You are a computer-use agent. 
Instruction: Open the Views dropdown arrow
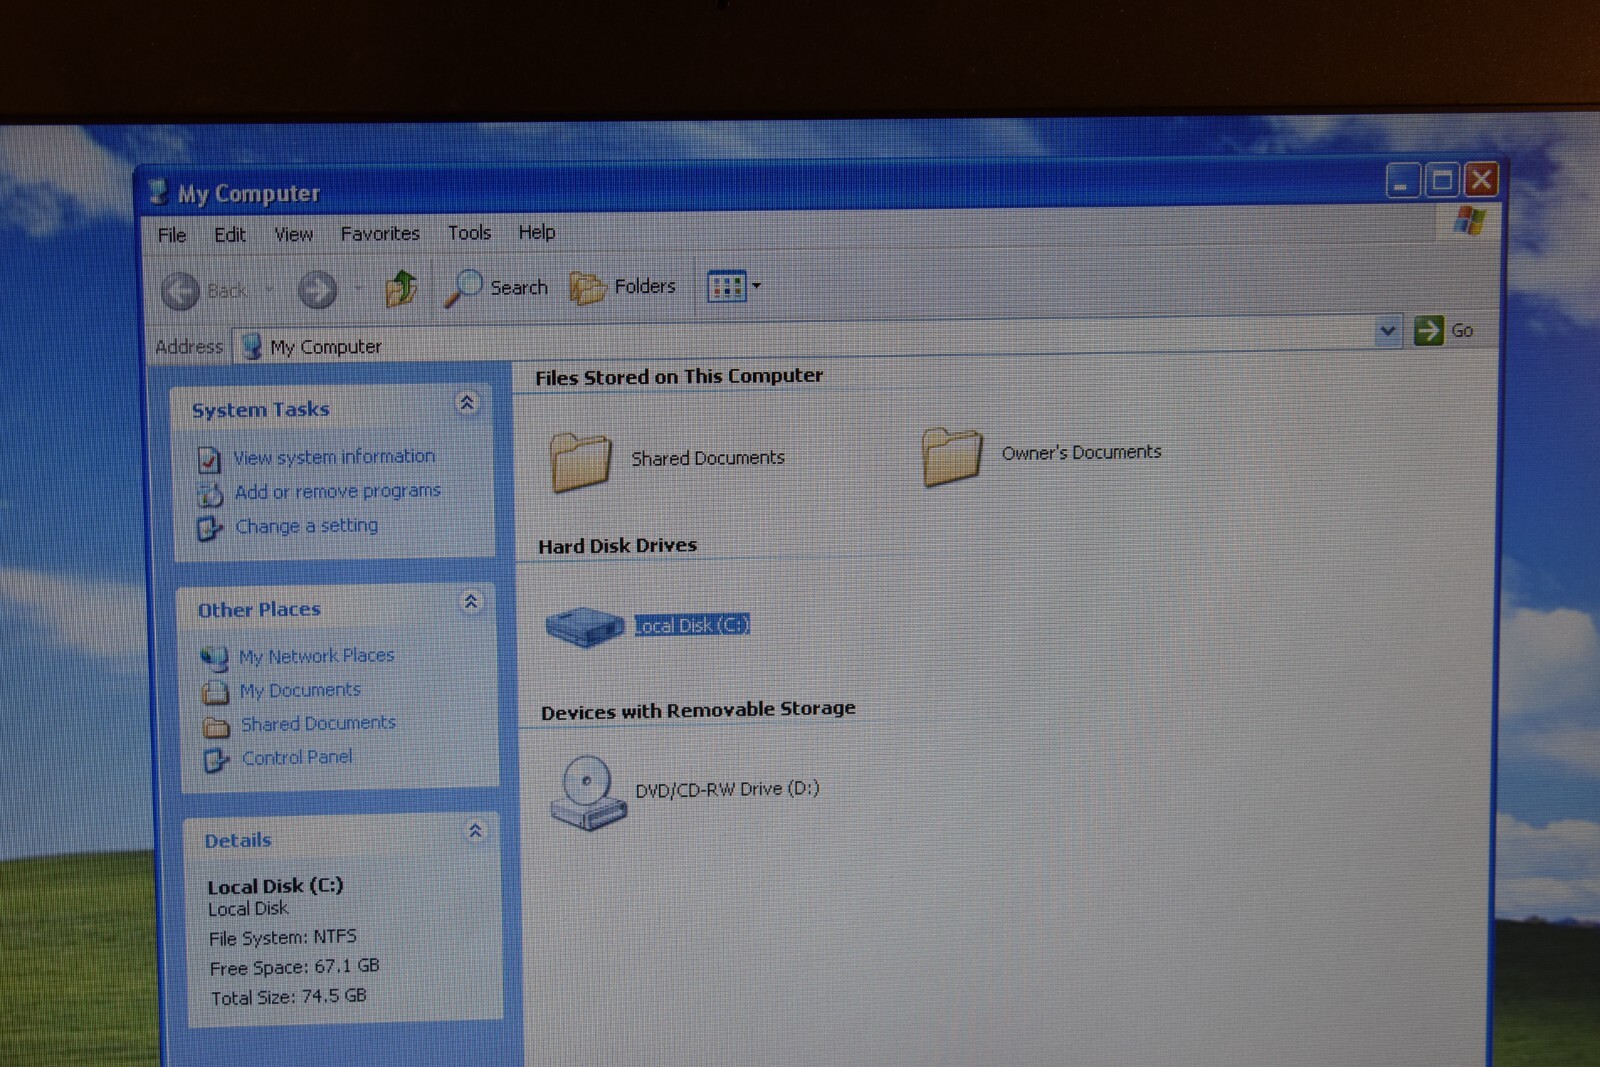pyautogui.click(x=756, y=286)
